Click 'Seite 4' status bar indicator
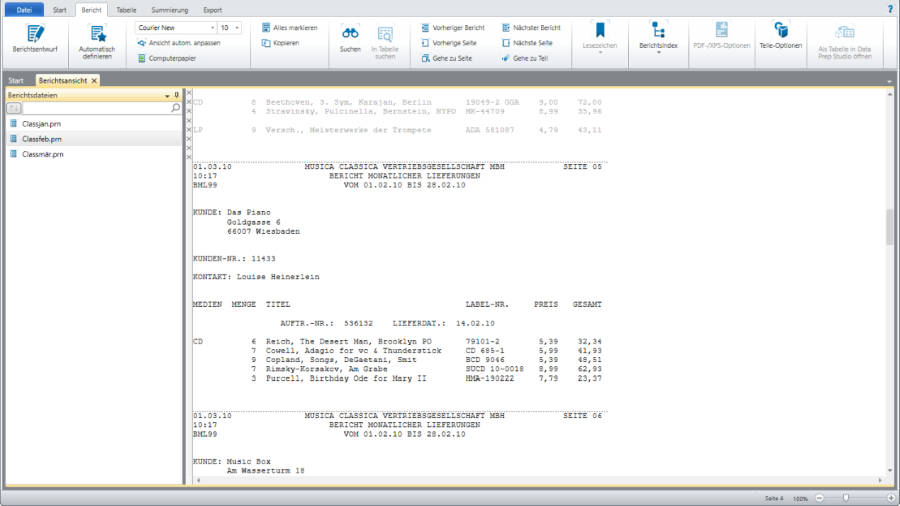This screenshot has height=506, width=900. 774,499
